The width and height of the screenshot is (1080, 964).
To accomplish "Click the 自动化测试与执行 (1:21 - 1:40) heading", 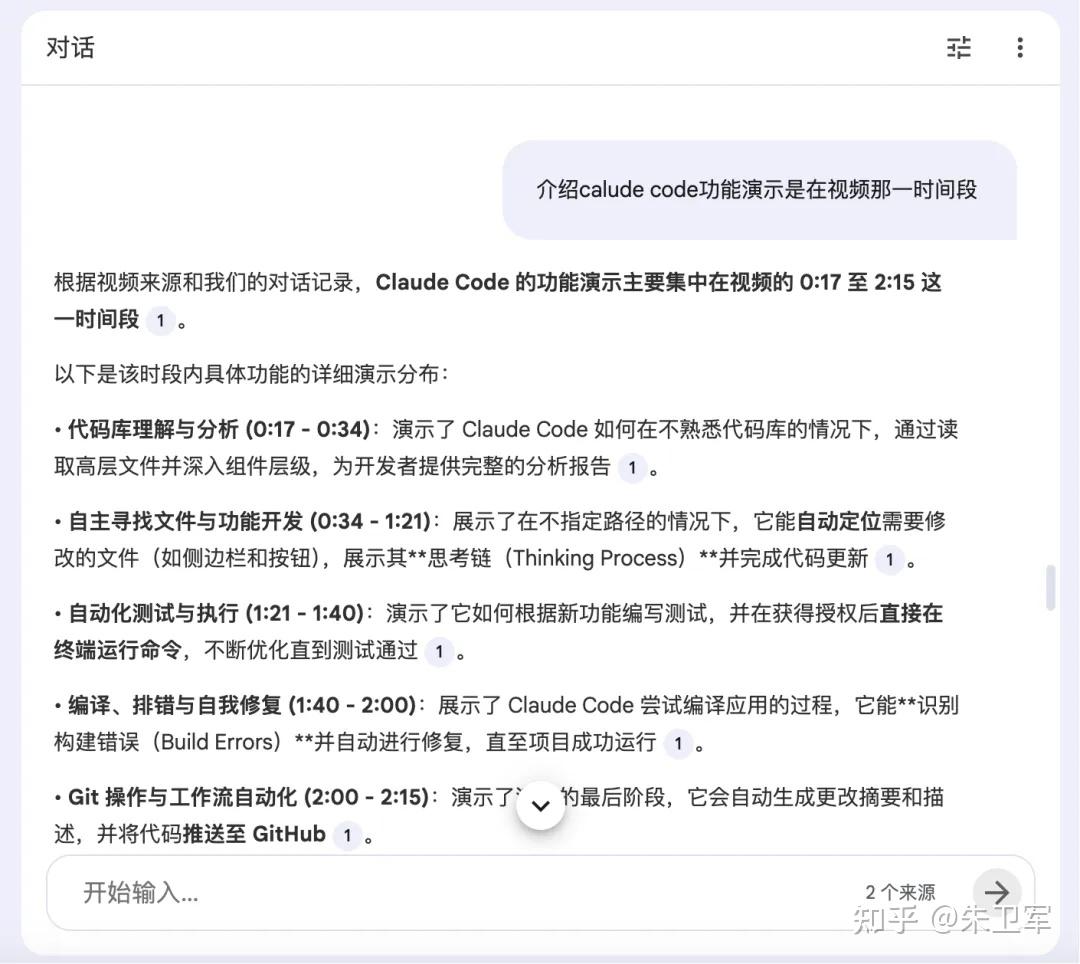I will pyautogui.click(x=216, y=613).
